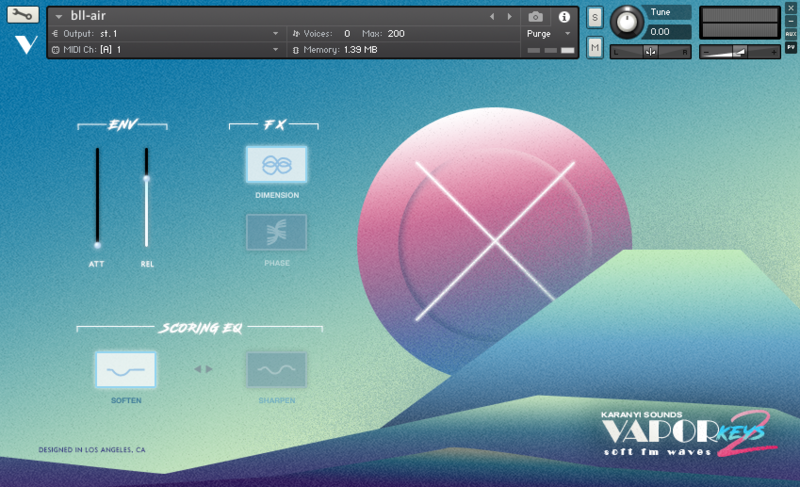Click the Max voices value 200

[396, 34]
